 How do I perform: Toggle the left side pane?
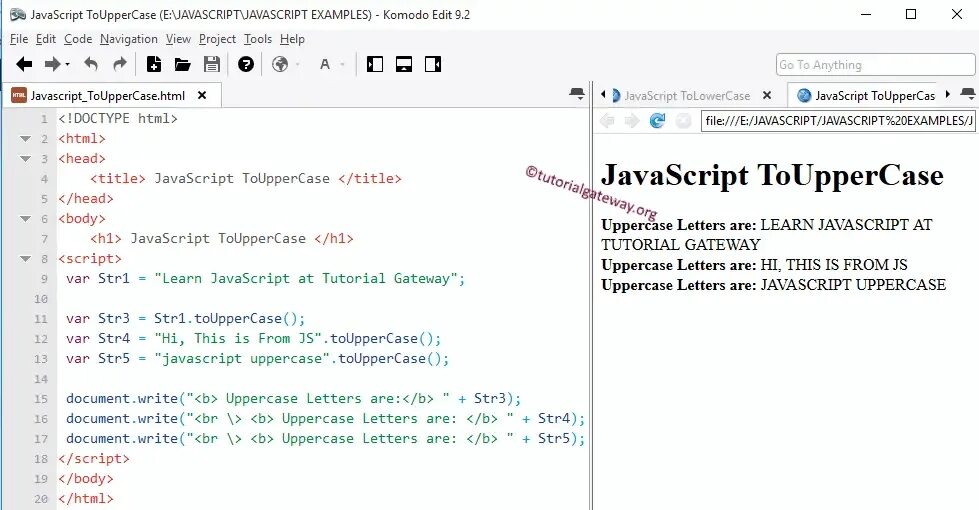pos(375,64)
